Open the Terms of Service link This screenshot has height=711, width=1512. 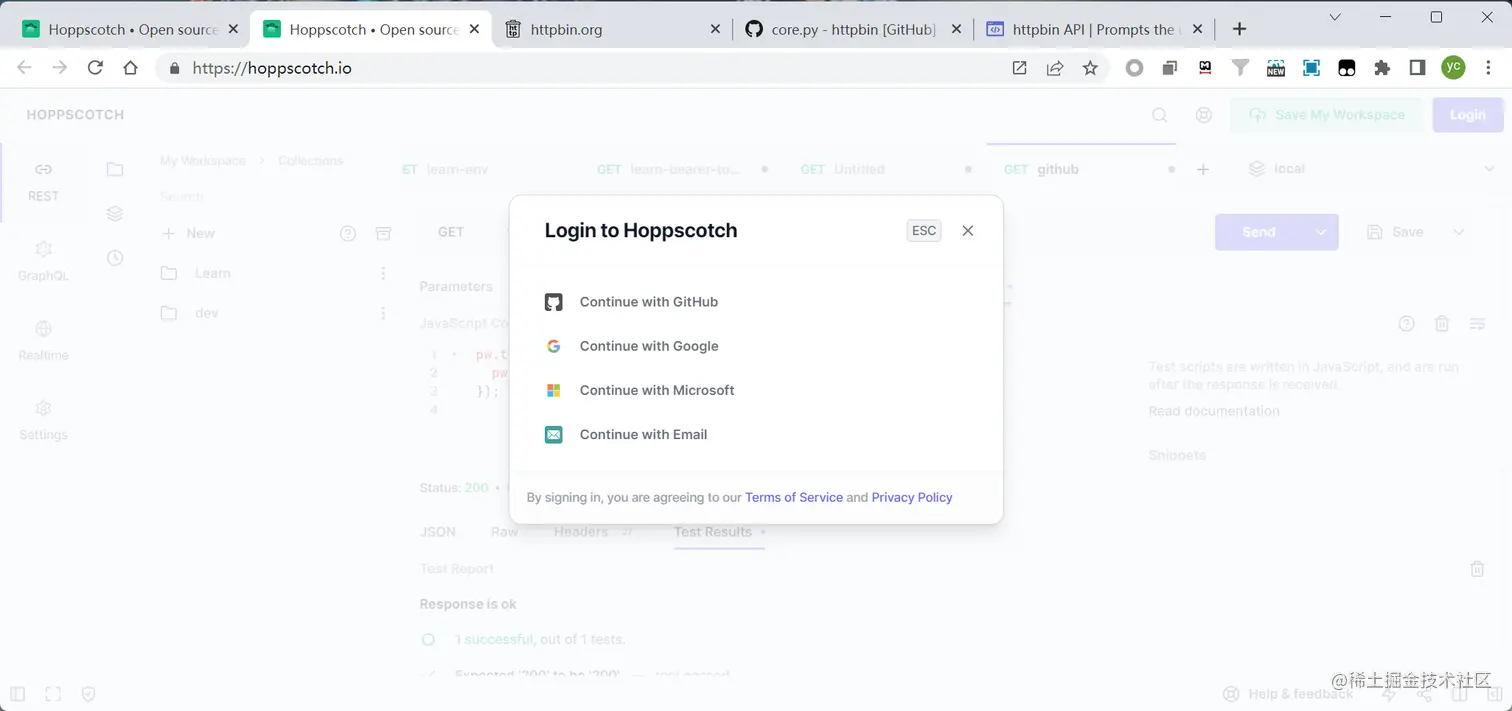point(794,497)
